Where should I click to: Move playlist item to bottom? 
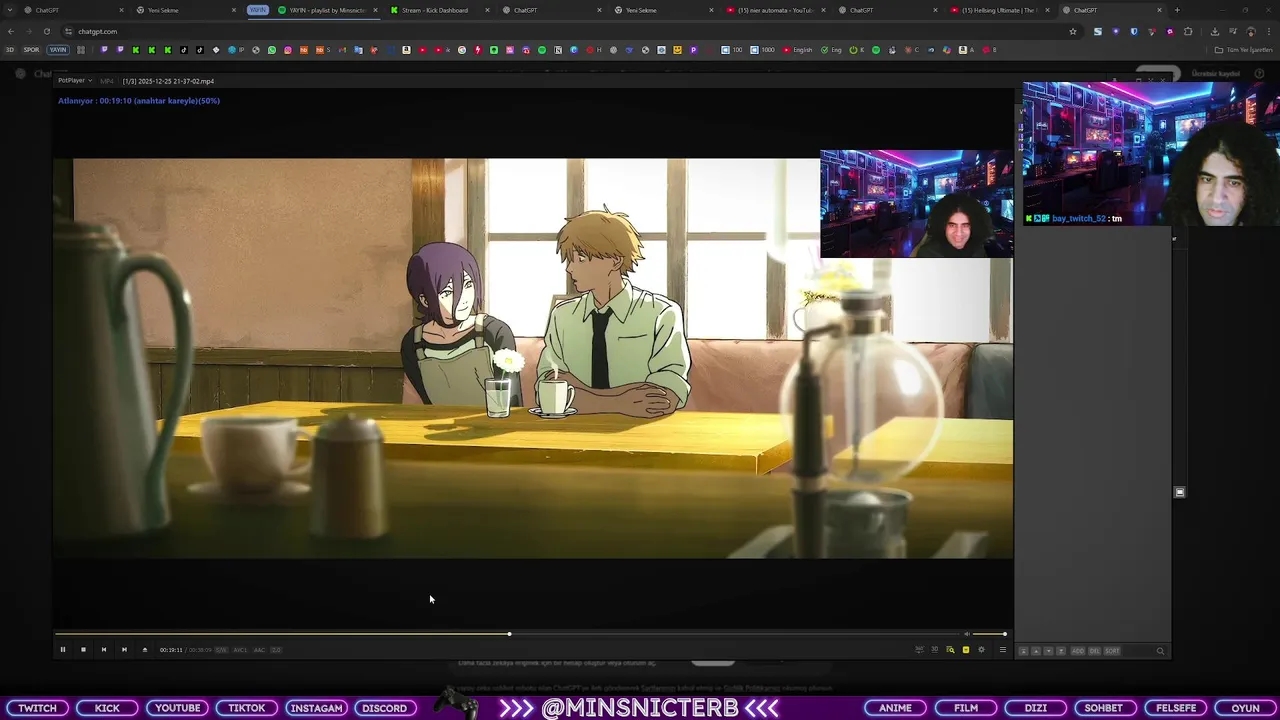coord(1061,651)
